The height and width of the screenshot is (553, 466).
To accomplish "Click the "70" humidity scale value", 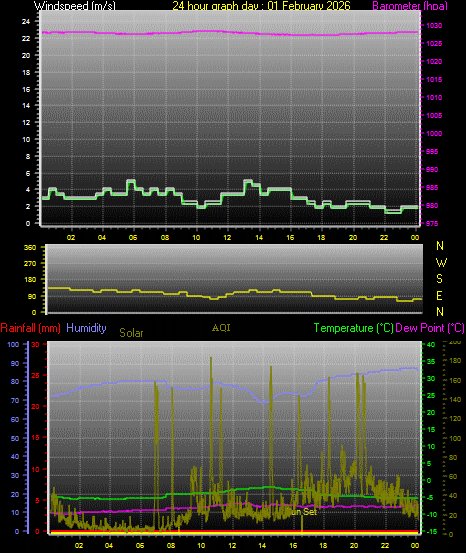I will point(15,401).
